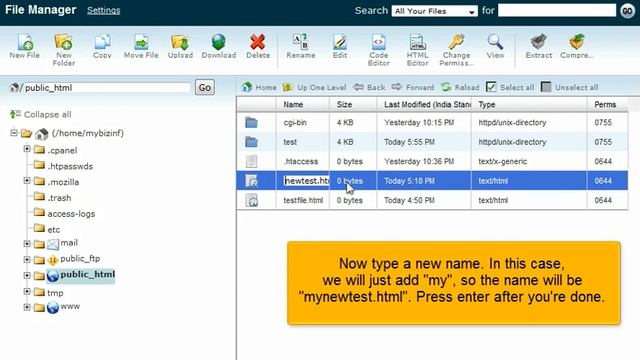Click Up One Level
The height and width of the screenshot is (360, 640).
pyautogui.click(x=314, y=87)
